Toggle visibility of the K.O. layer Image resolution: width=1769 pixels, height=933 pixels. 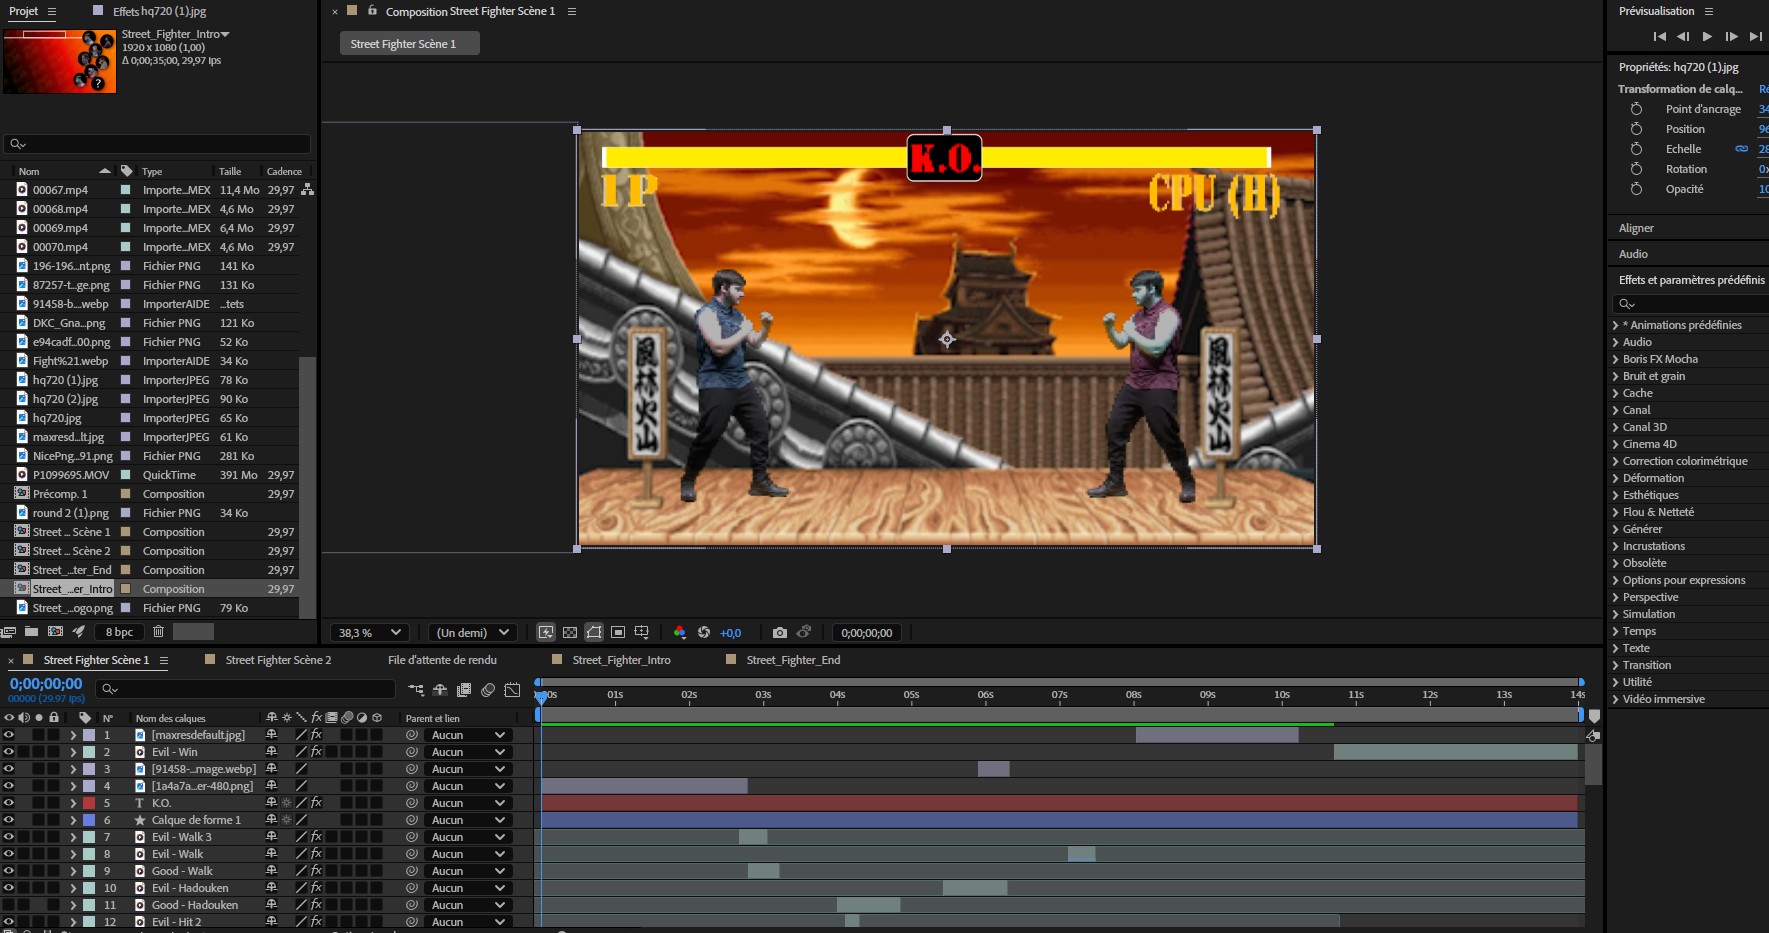[8, 803]
